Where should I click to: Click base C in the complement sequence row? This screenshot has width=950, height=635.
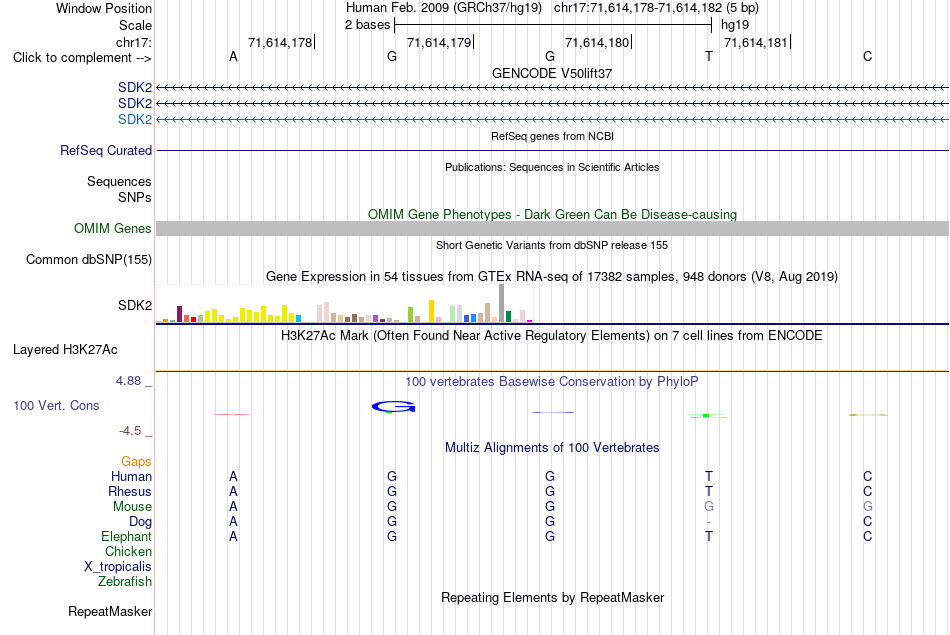click(x=868, y=56)
